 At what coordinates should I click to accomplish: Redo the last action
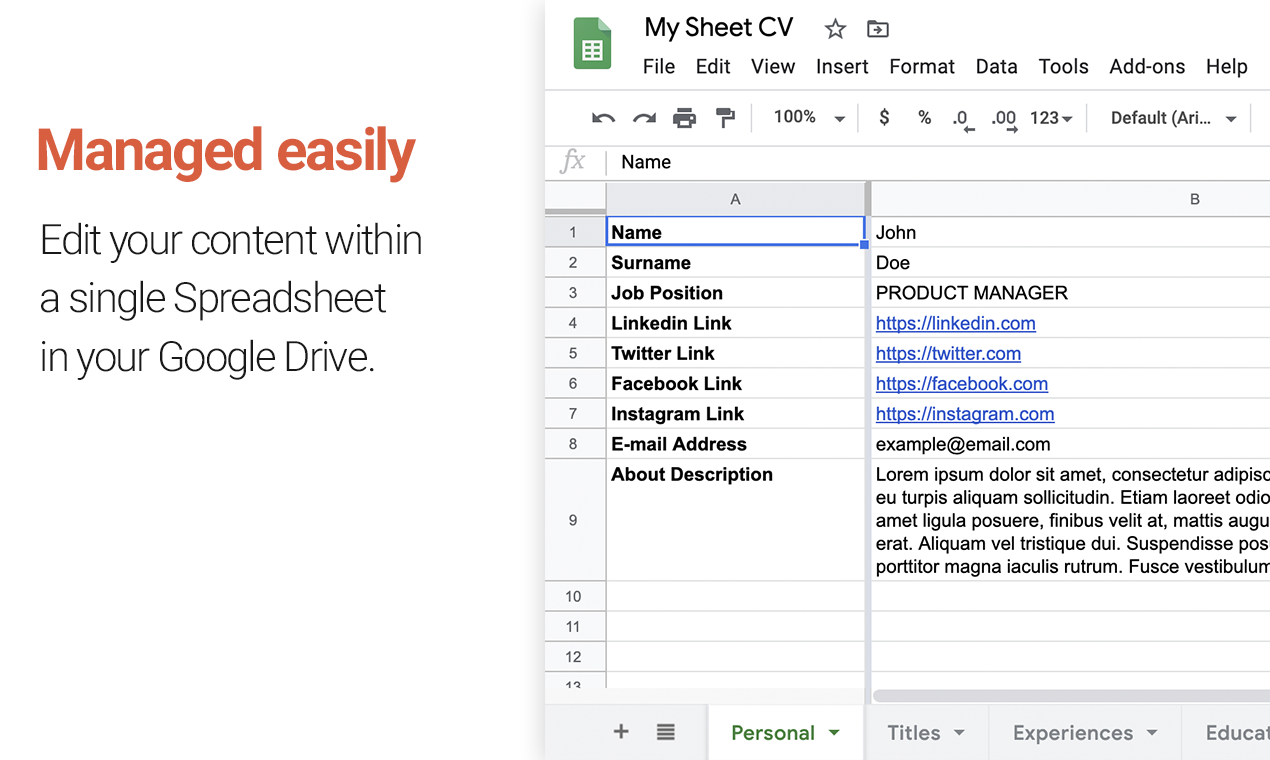tap(644, 118)
